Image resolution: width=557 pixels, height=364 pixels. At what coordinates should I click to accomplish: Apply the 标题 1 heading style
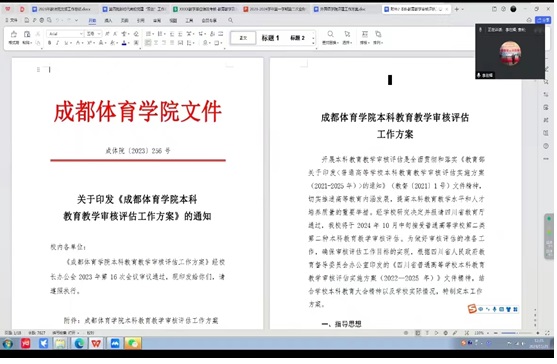tap(270, 38)
